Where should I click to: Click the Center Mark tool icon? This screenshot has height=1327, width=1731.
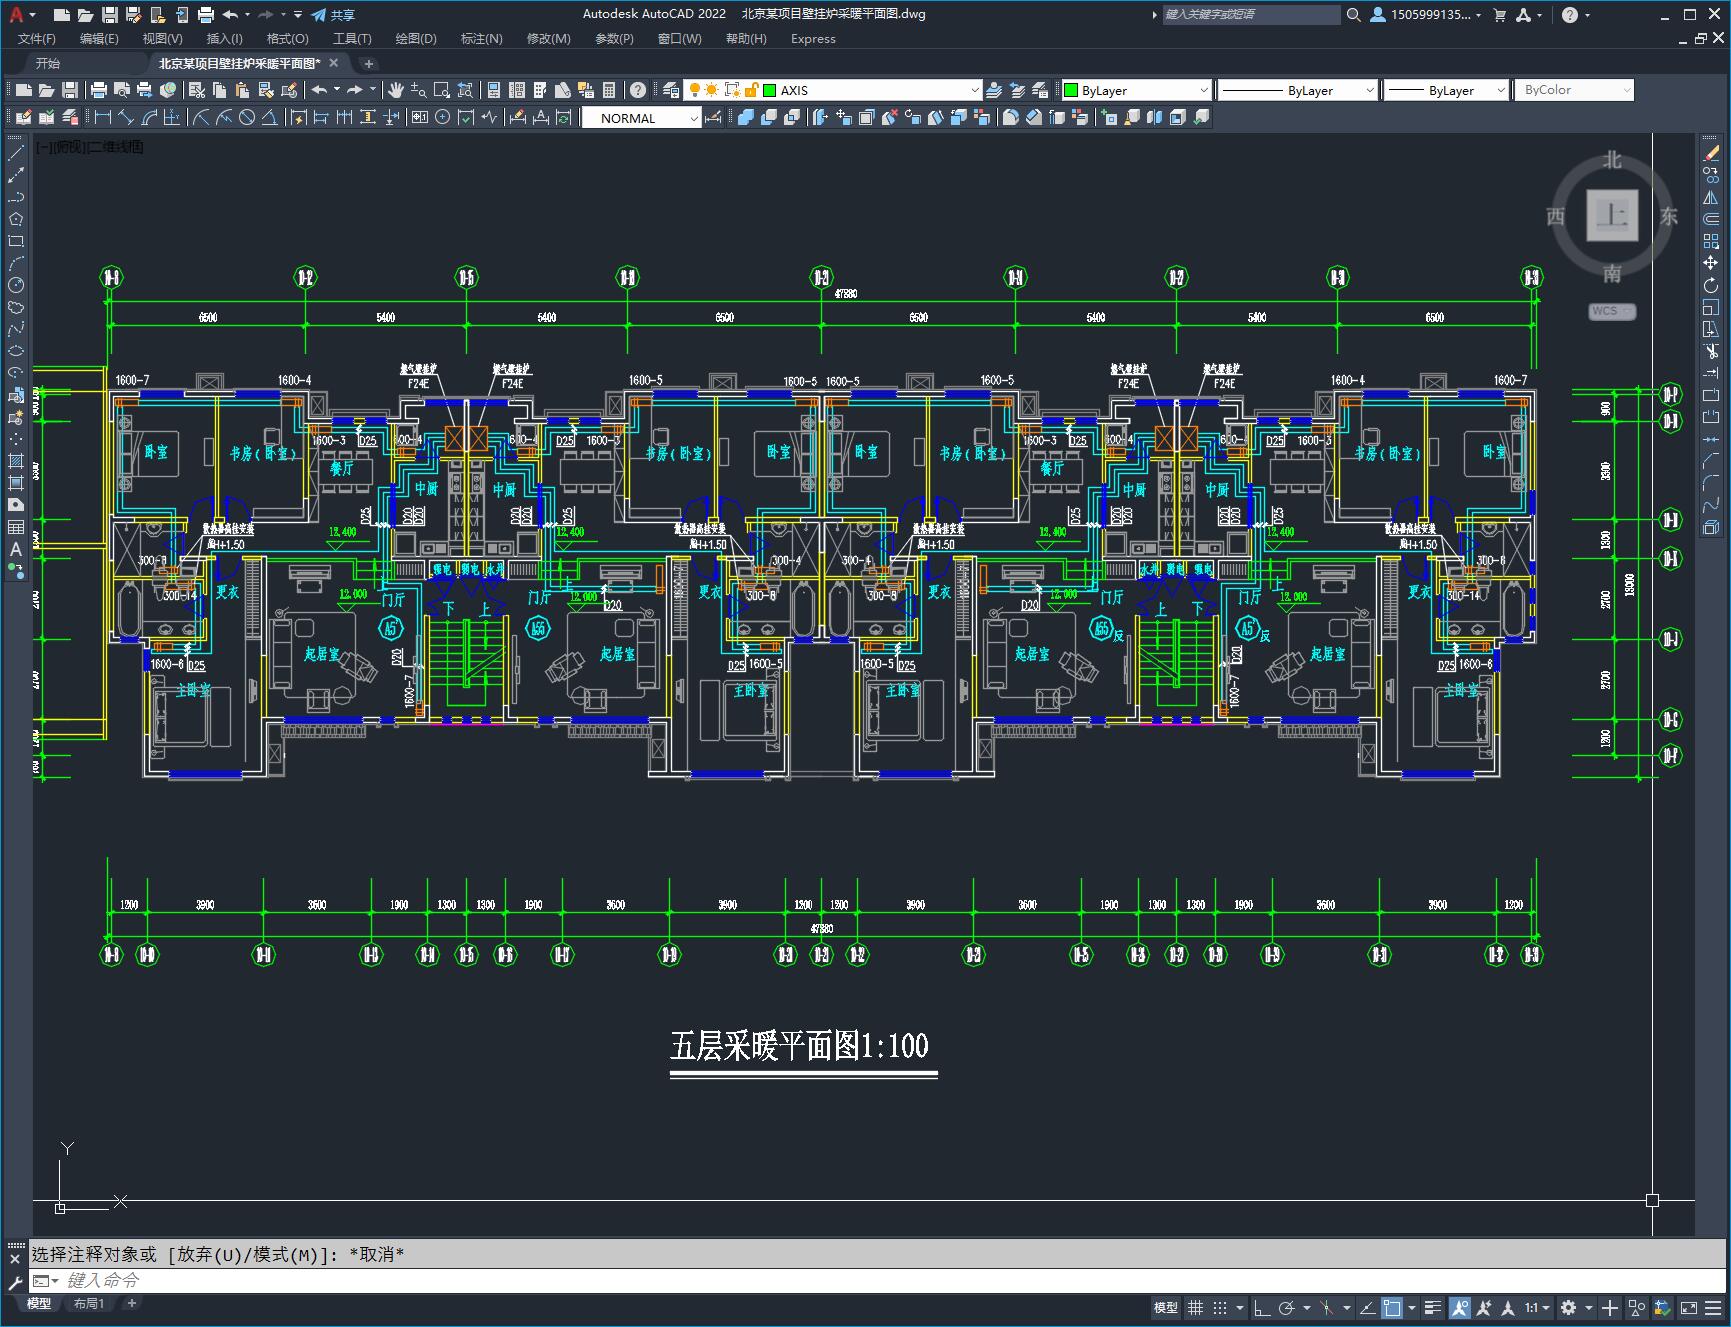pyautogui.click(x=442, y=117)
